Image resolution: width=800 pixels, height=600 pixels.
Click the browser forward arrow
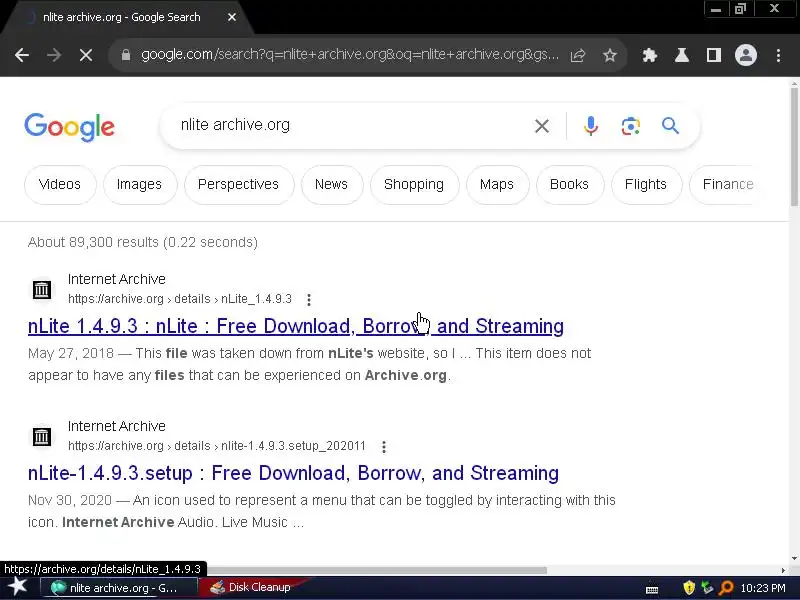54,55
